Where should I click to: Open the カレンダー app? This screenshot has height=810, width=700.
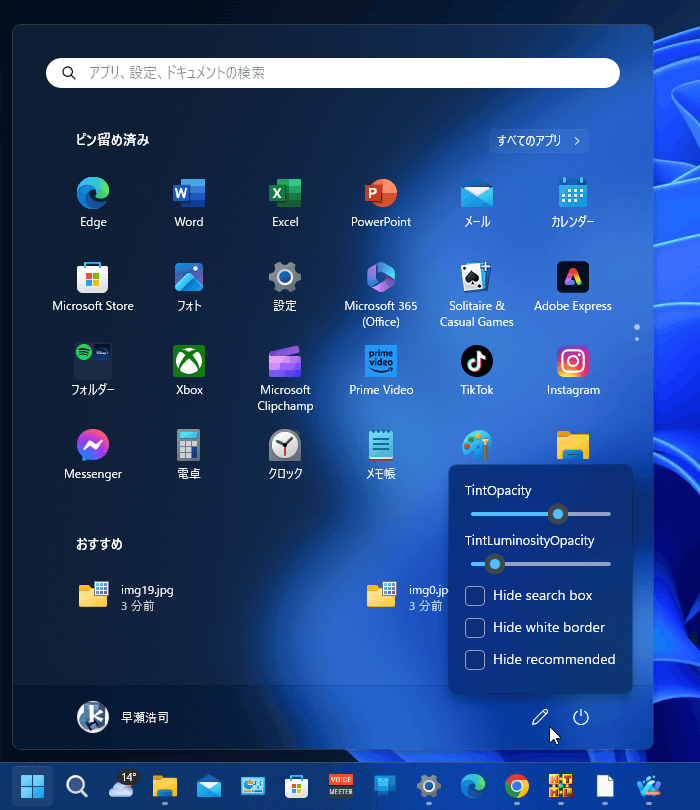coord(572,202)
